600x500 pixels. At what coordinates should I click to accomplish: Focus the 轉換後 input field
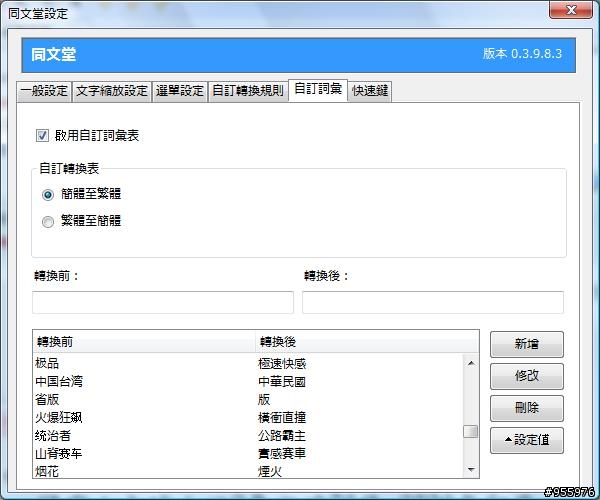click(x=433, y=302)
